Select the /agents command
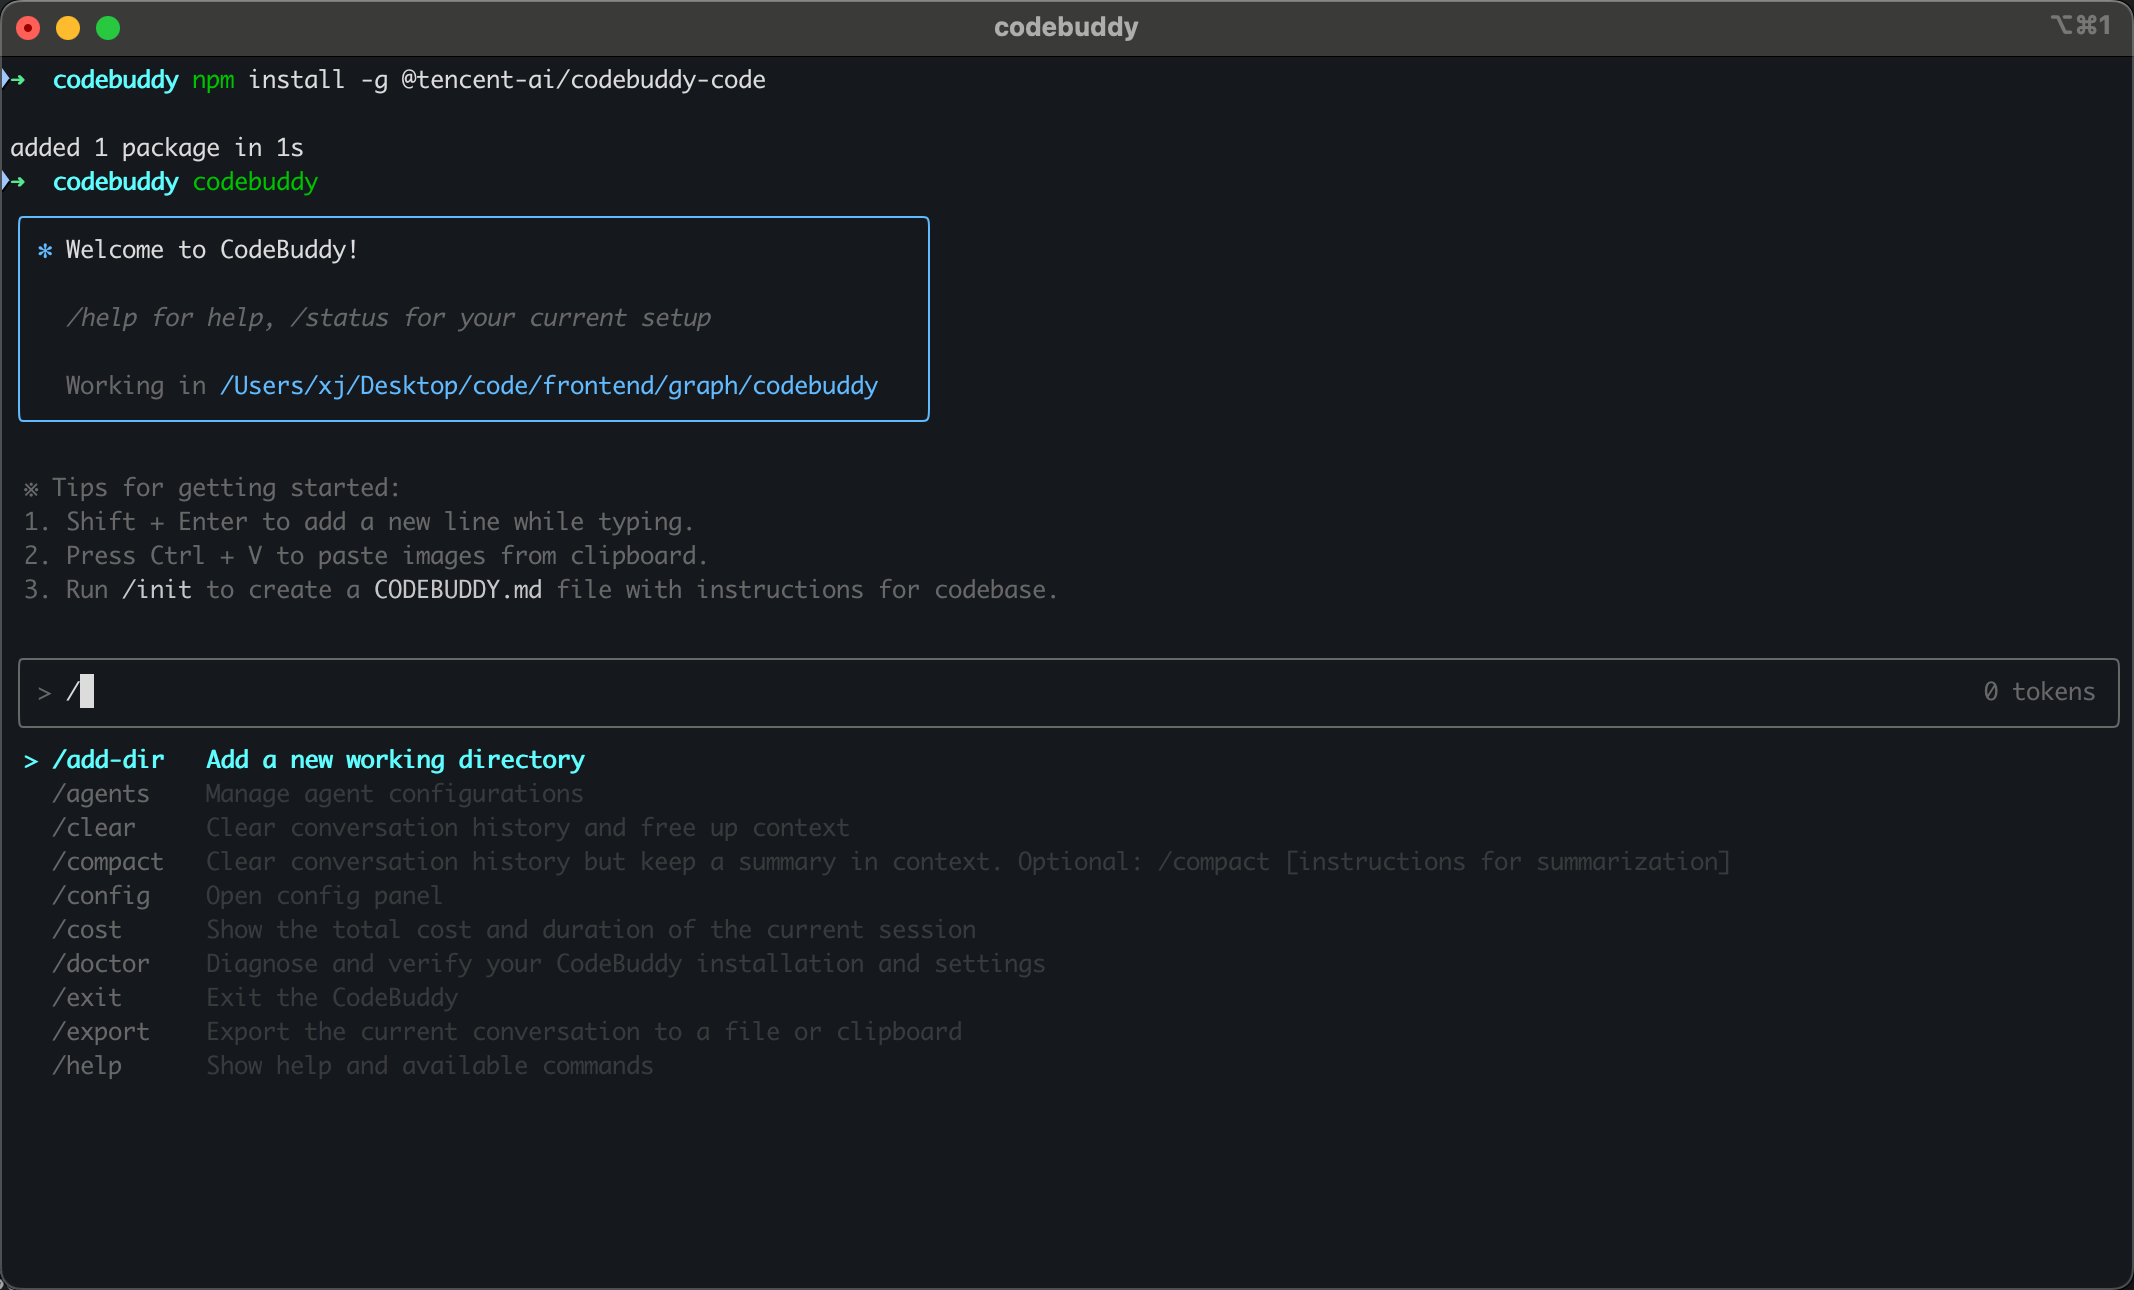 [x=101, y=794]
